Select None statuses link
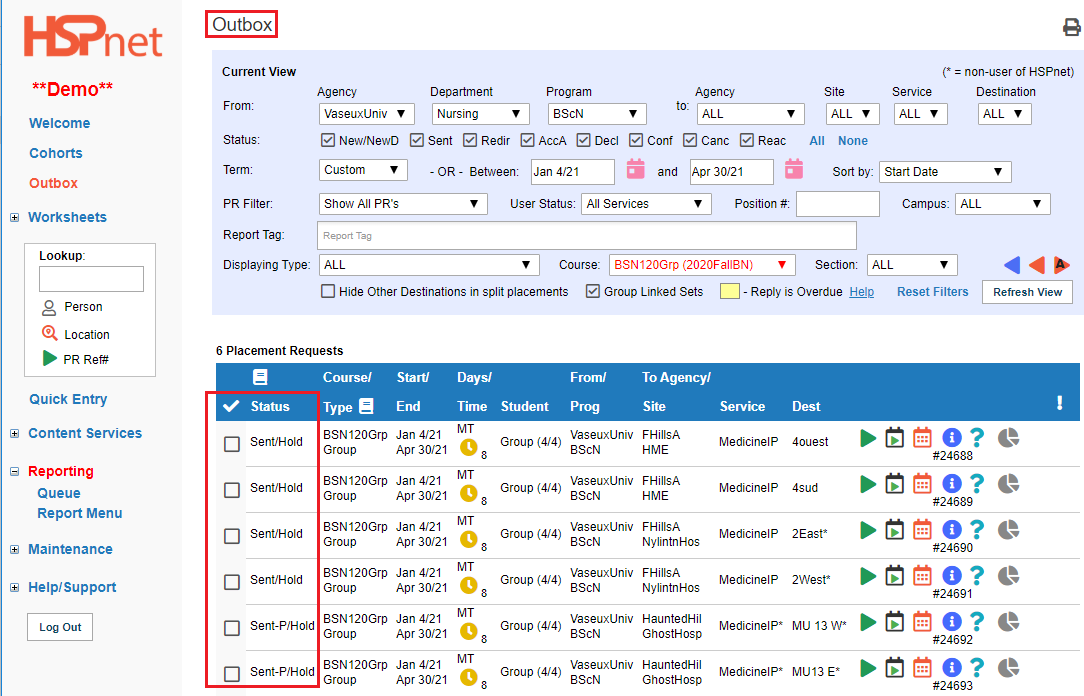 (x=852, y=140)
